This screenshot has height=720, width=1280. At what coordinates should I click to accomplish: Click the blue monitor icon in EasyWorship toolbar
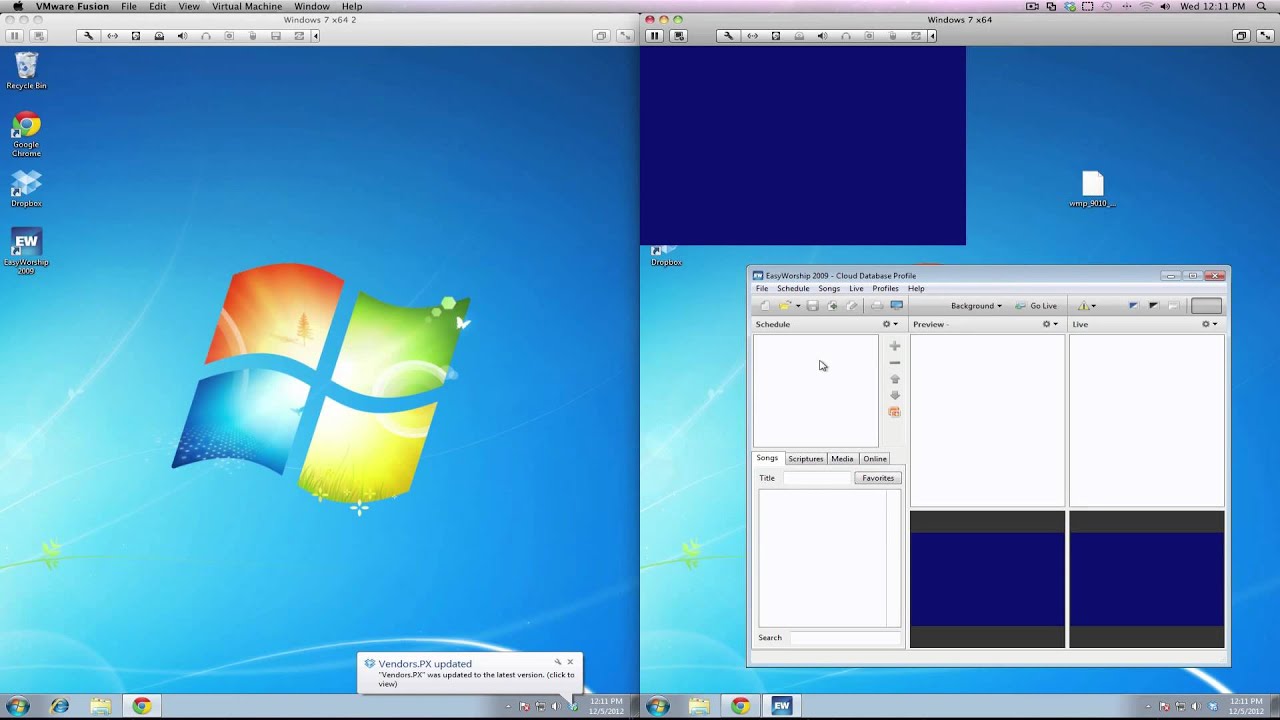click(x=897, y=306)
